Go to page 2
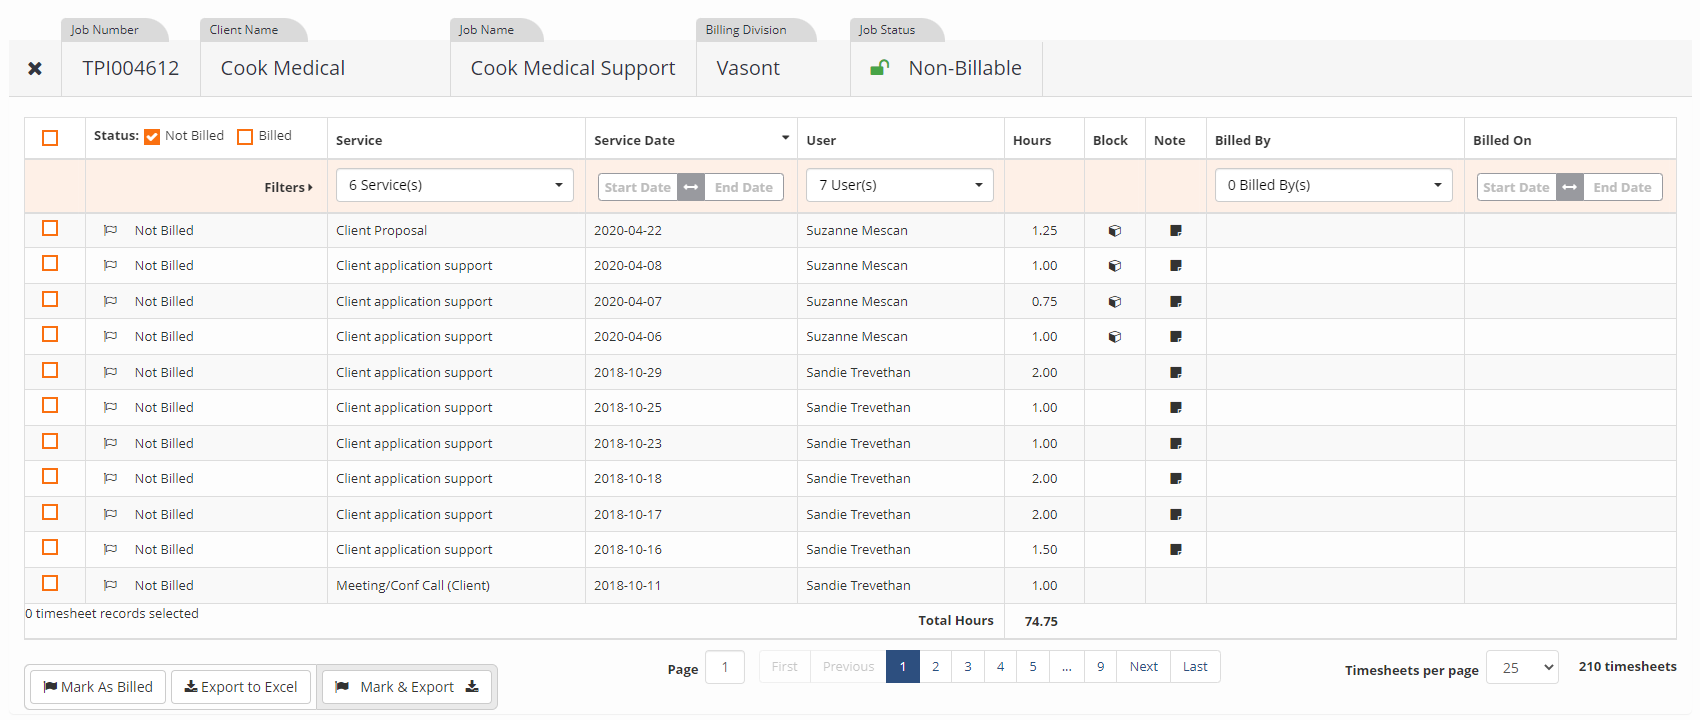 [x=936, y=667]
